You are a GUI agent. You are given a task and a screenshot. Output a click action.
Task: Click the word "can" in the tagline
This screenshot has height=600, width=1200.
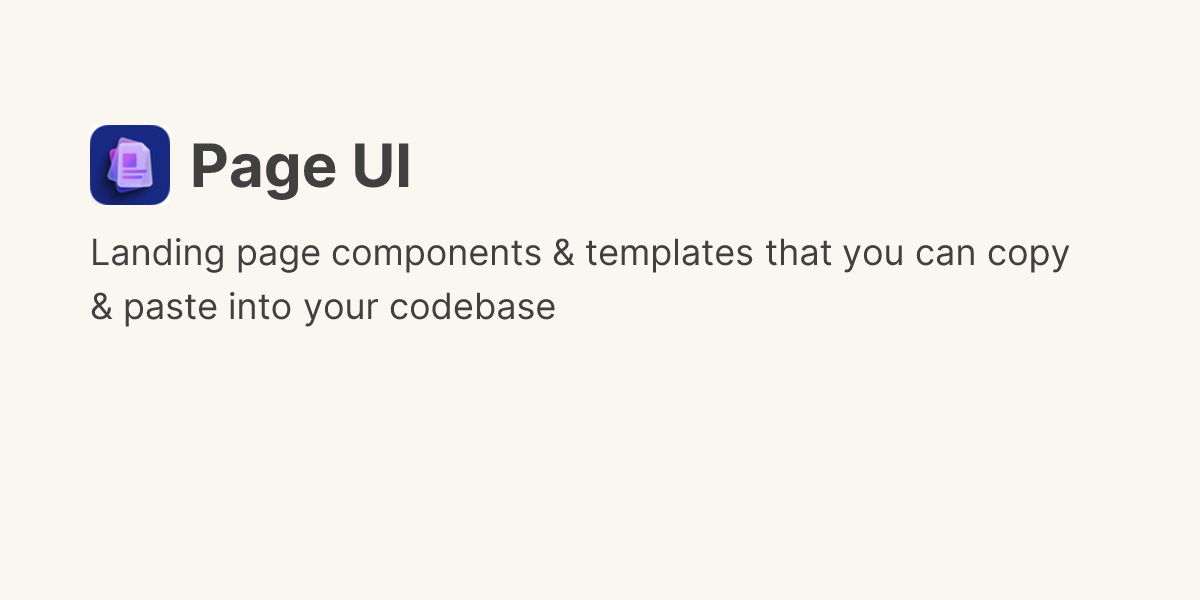946,254
